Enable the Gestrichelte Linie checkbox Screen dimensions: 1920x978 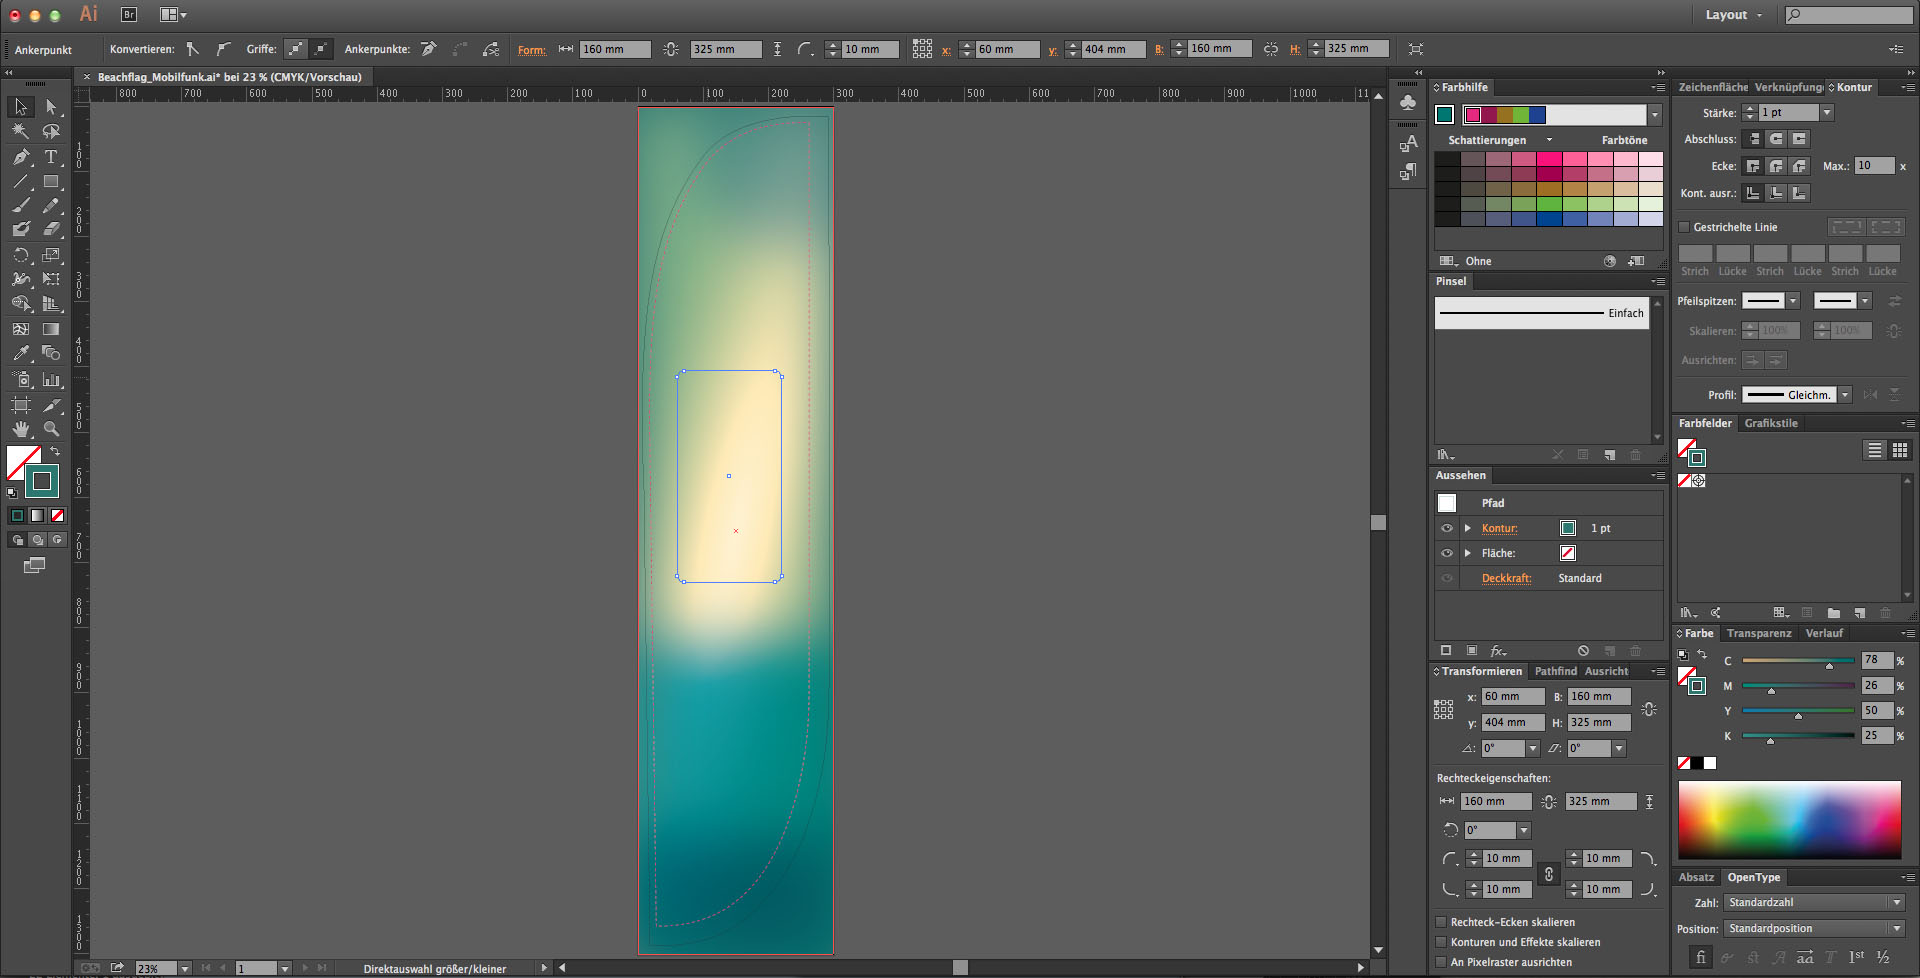coord(1684,227)
